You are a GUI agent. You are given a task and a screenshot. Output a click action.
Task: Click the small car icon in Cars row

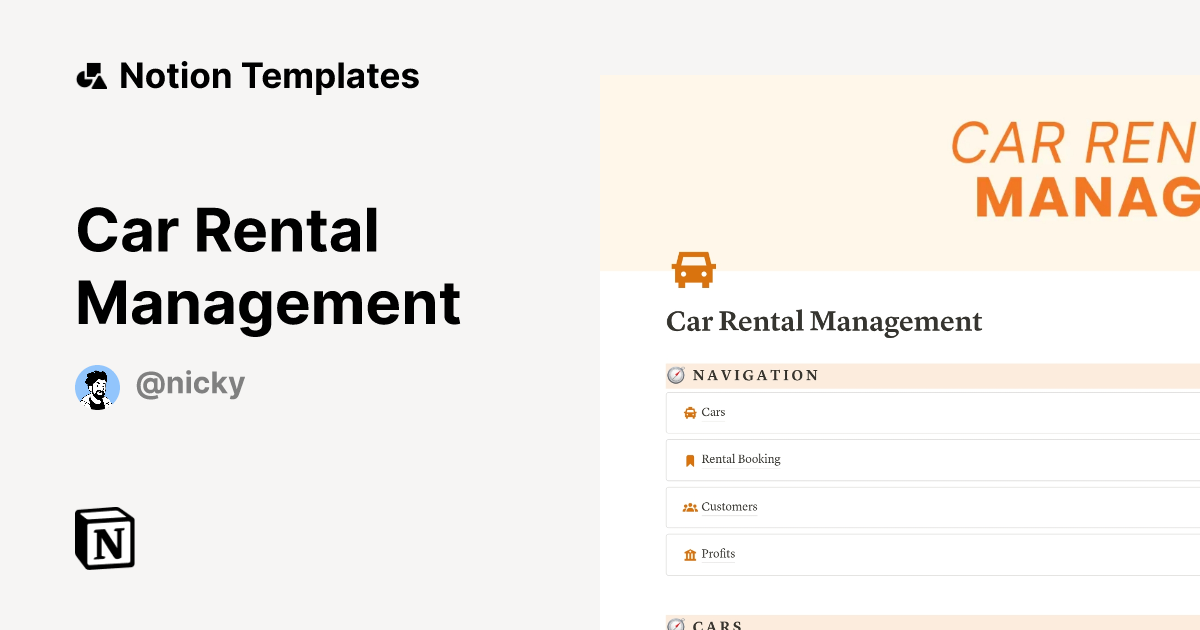click(x=690, y=413)
